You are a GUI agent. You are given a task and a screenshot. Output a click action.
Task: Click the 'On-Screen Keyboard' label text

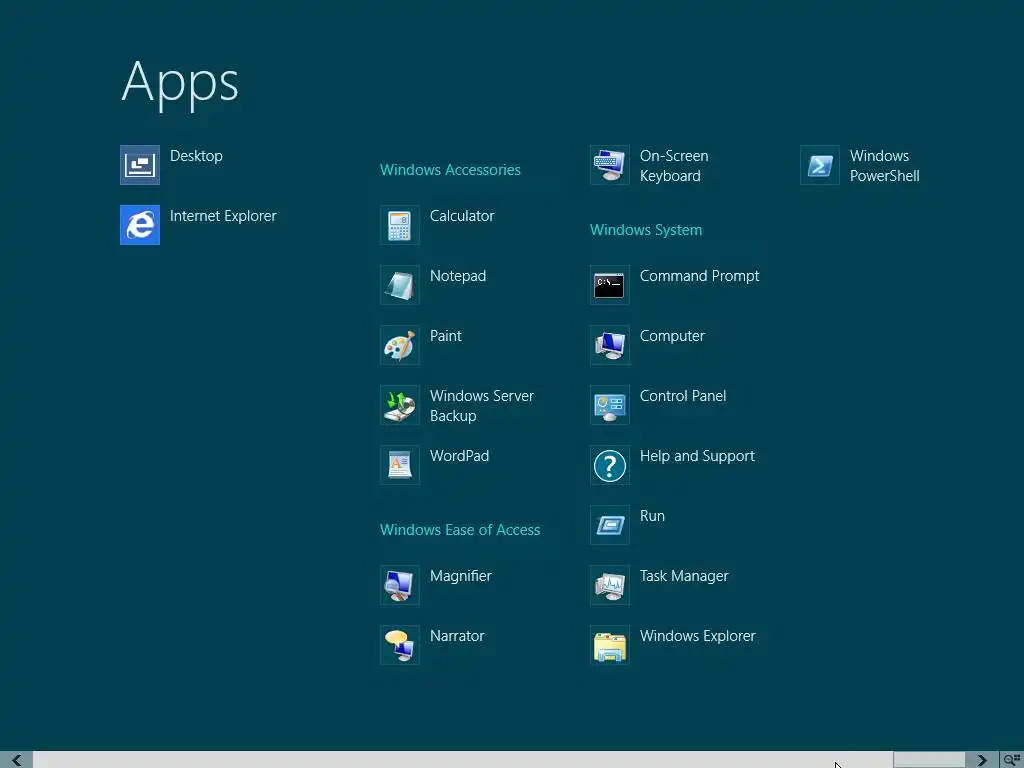(674, 166)
